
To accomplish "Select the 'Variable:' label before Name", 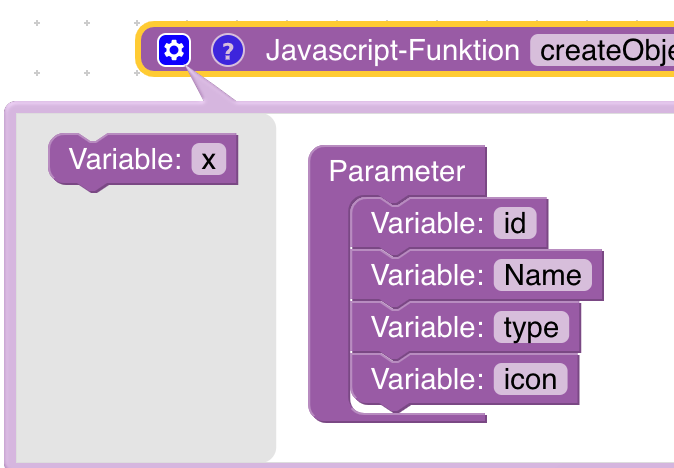I will [428, 275].
